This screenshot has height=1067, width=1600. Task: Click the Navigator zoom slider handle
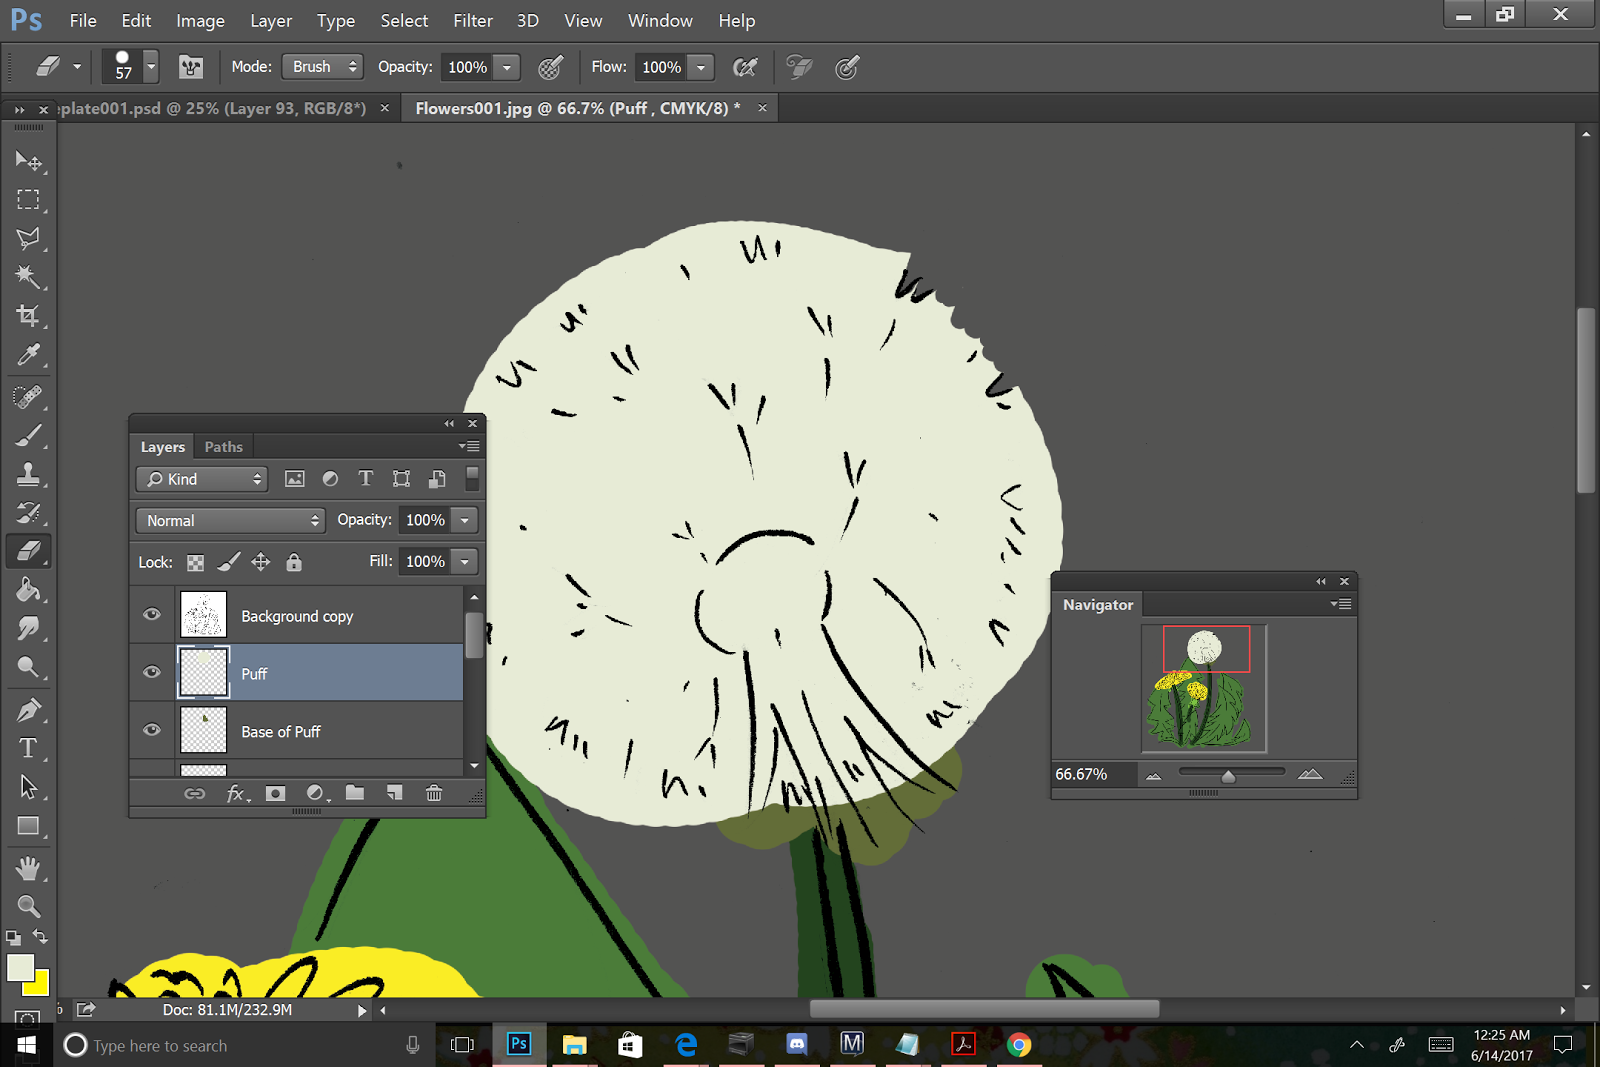pyautogui.click(x=1228, y=776)
